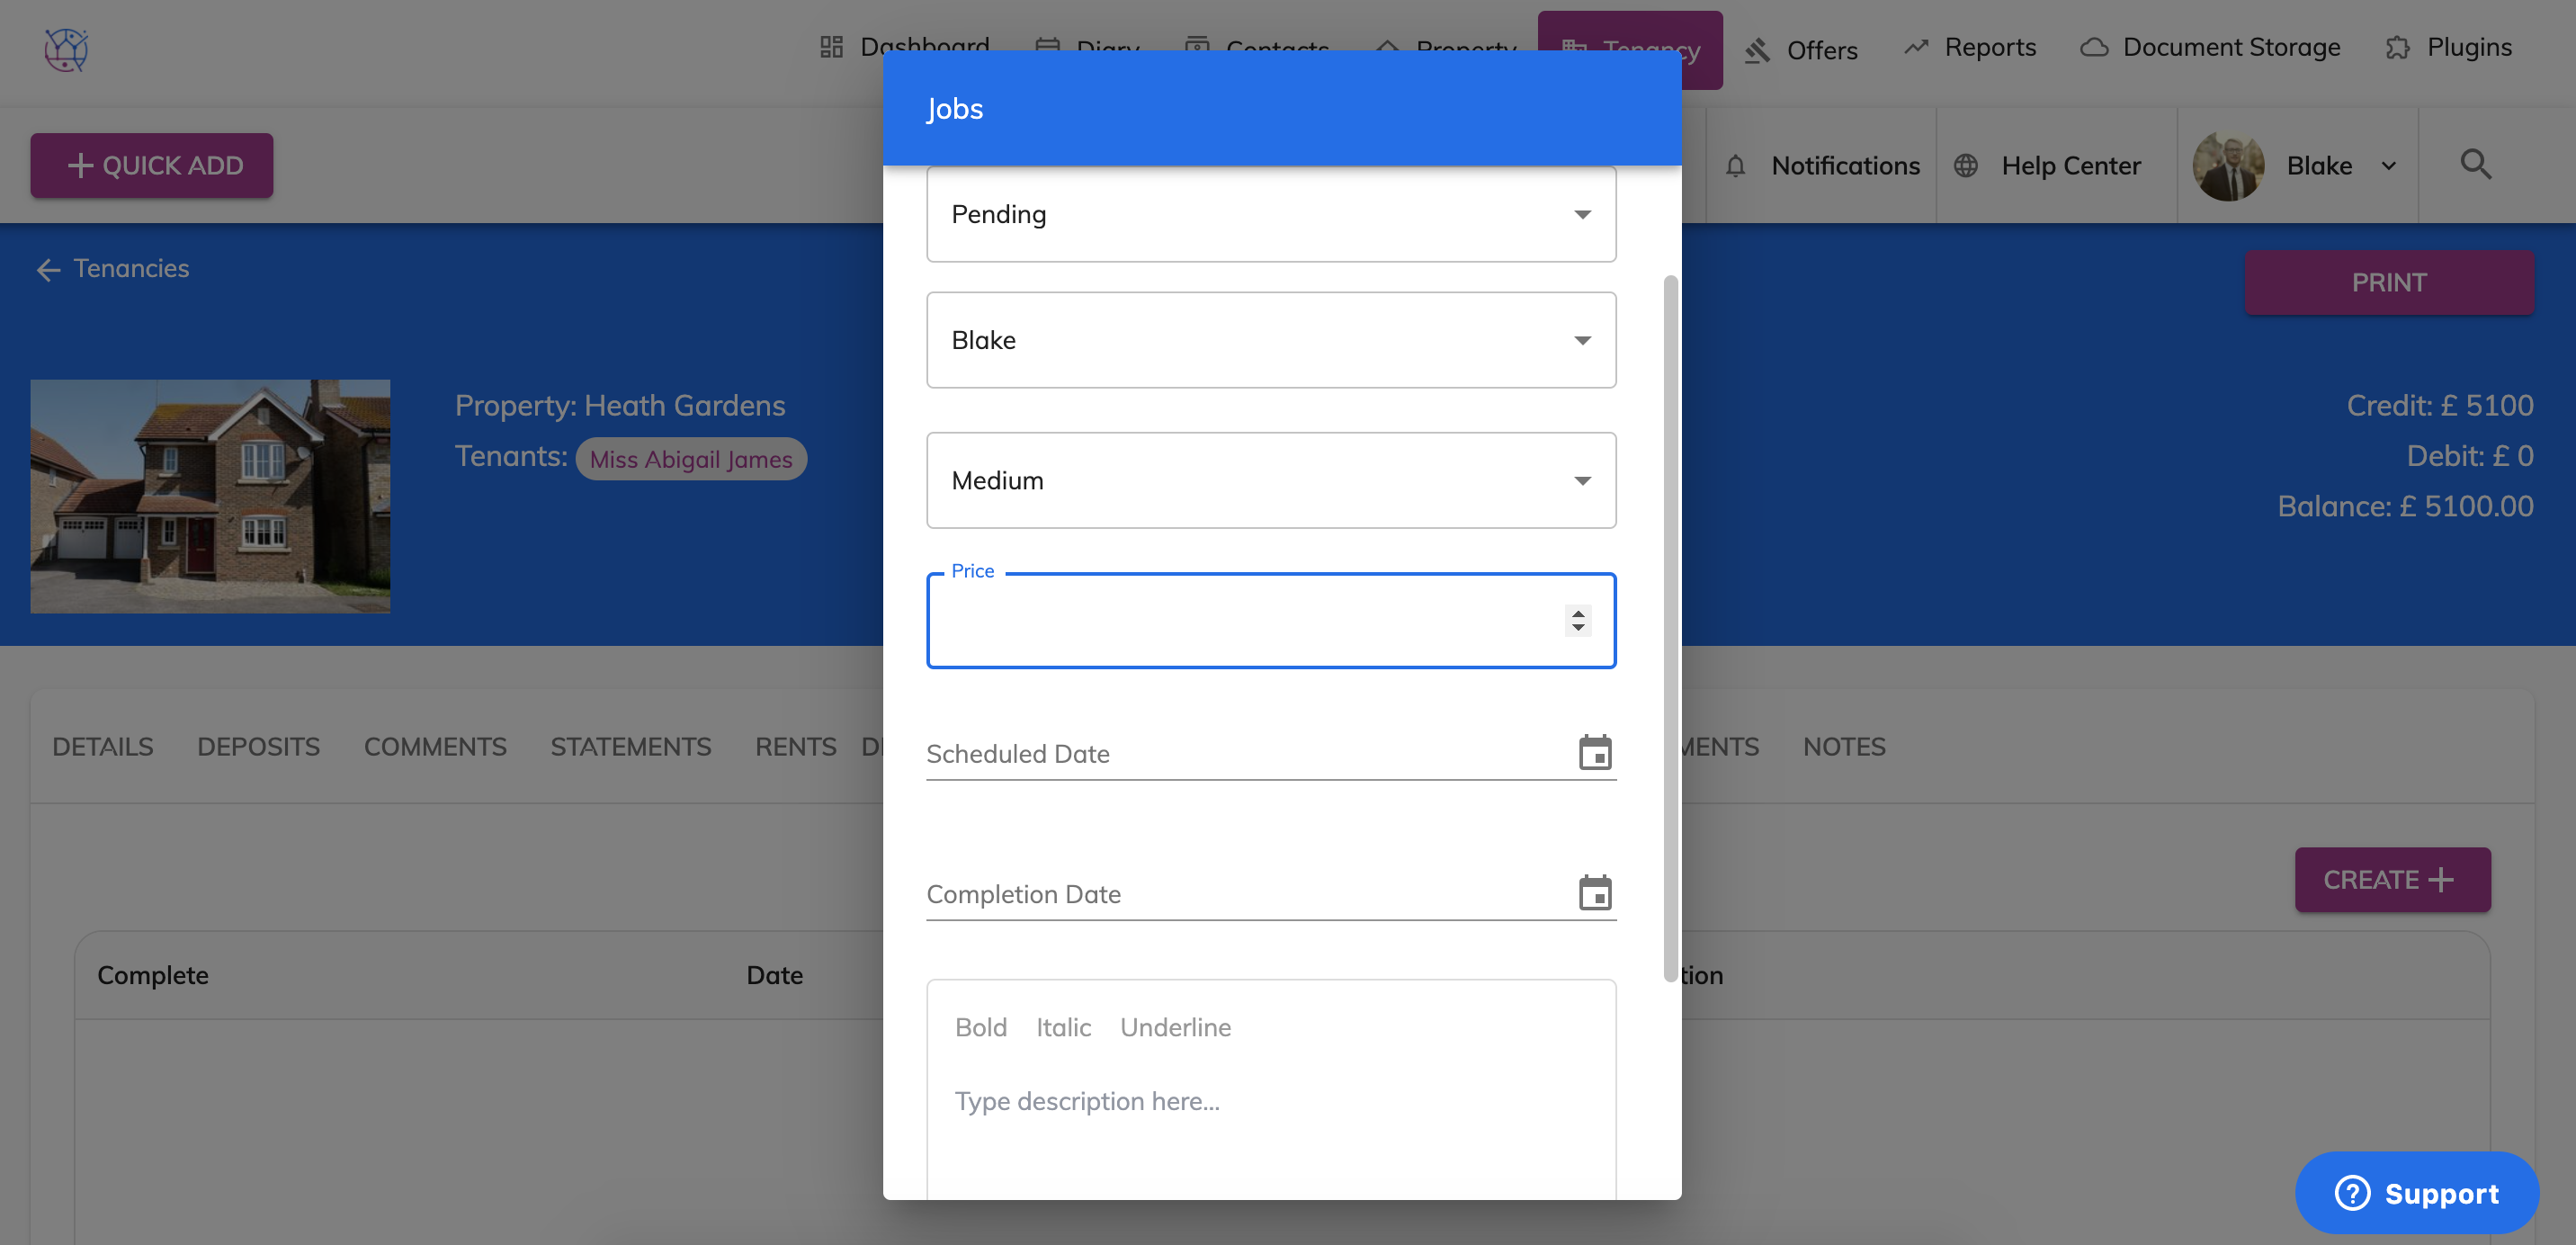This screenshot has height=1245, width=2576.
Task: Click the app logo icon
Action: [66, 49]
